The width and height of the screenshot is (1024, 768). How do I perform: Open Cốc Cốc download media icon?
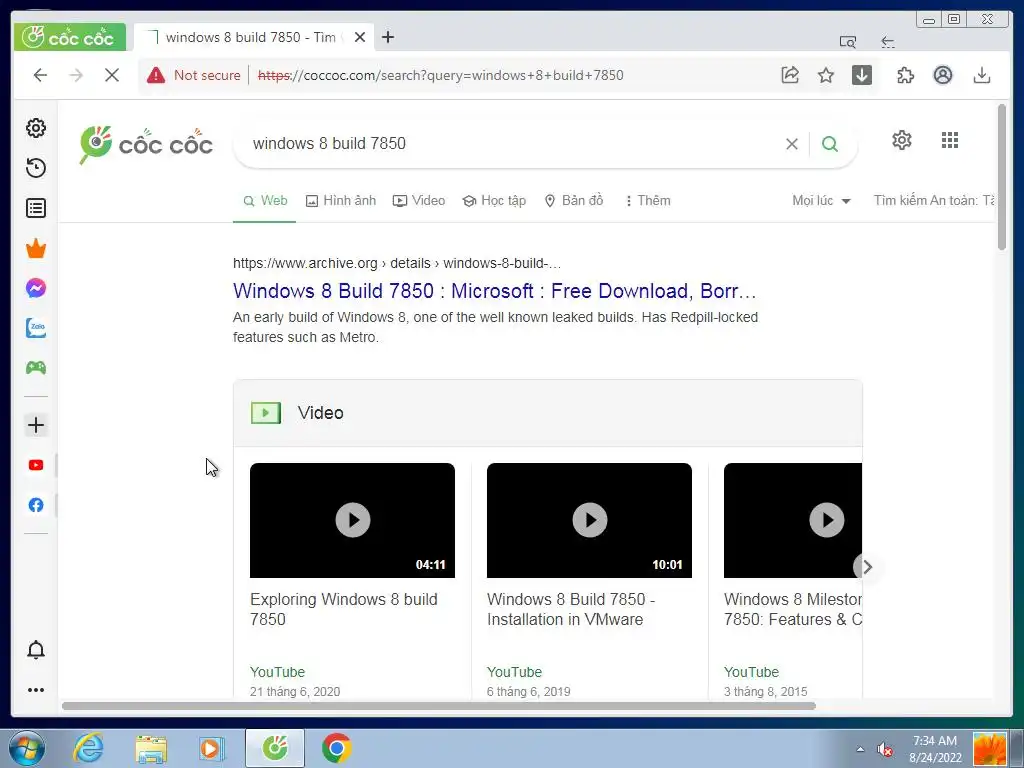(862, 75)
